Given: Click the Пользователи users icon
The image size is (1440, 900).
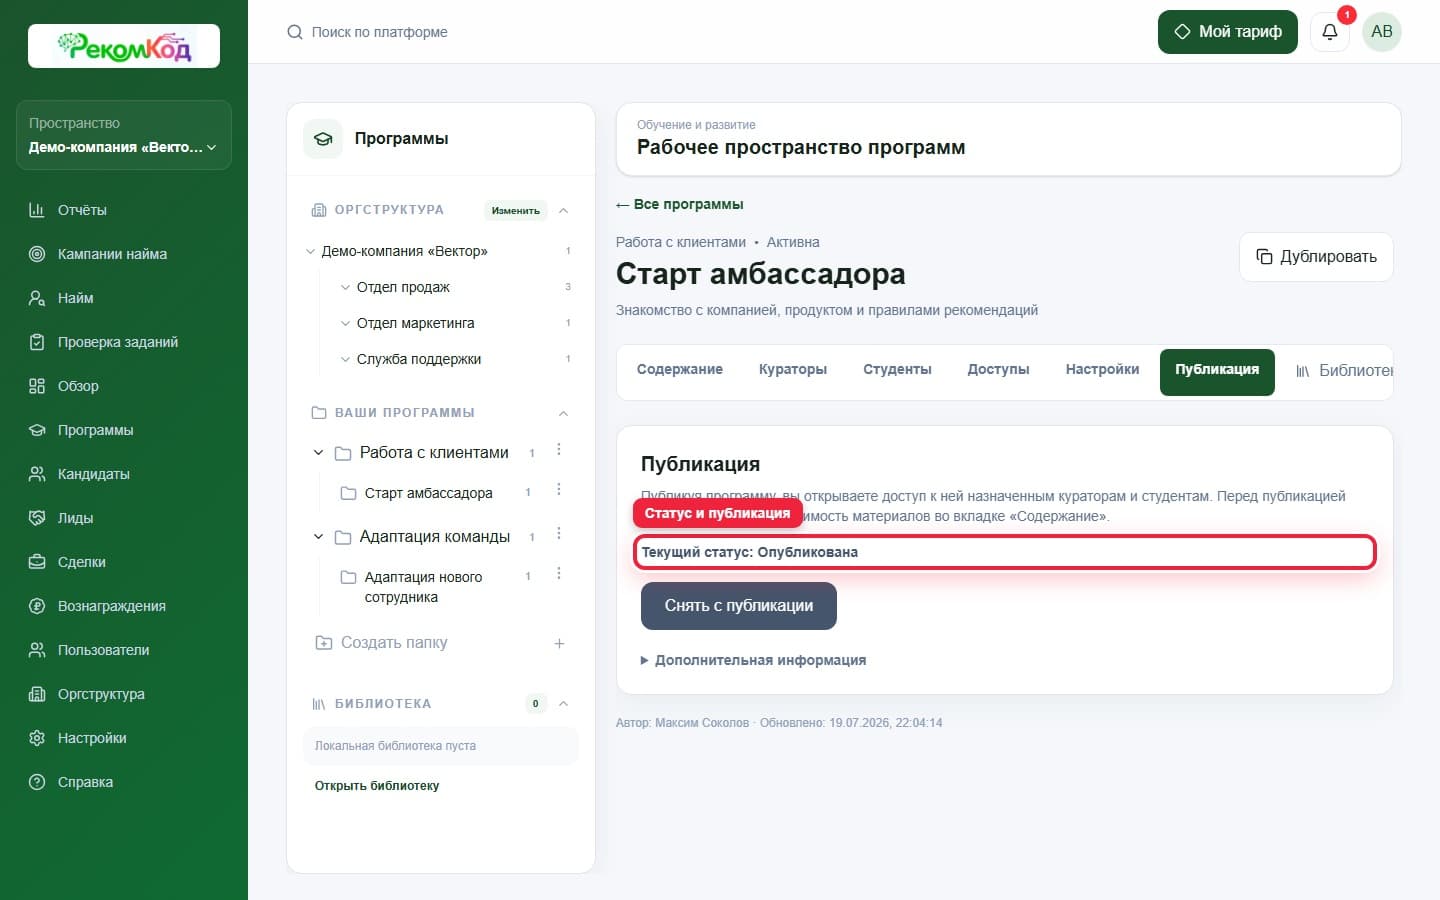Looking at the screenshot, I should tap(37, 650).
